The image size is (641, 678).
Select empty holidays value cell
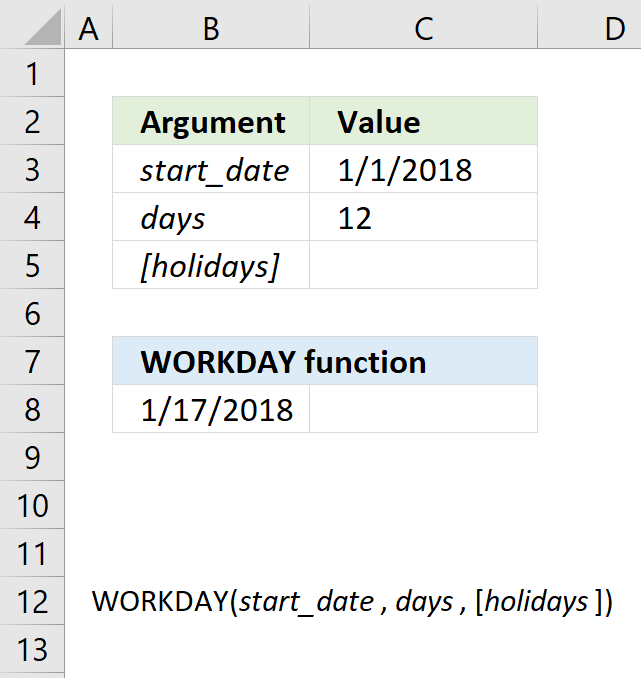point(423,265)
